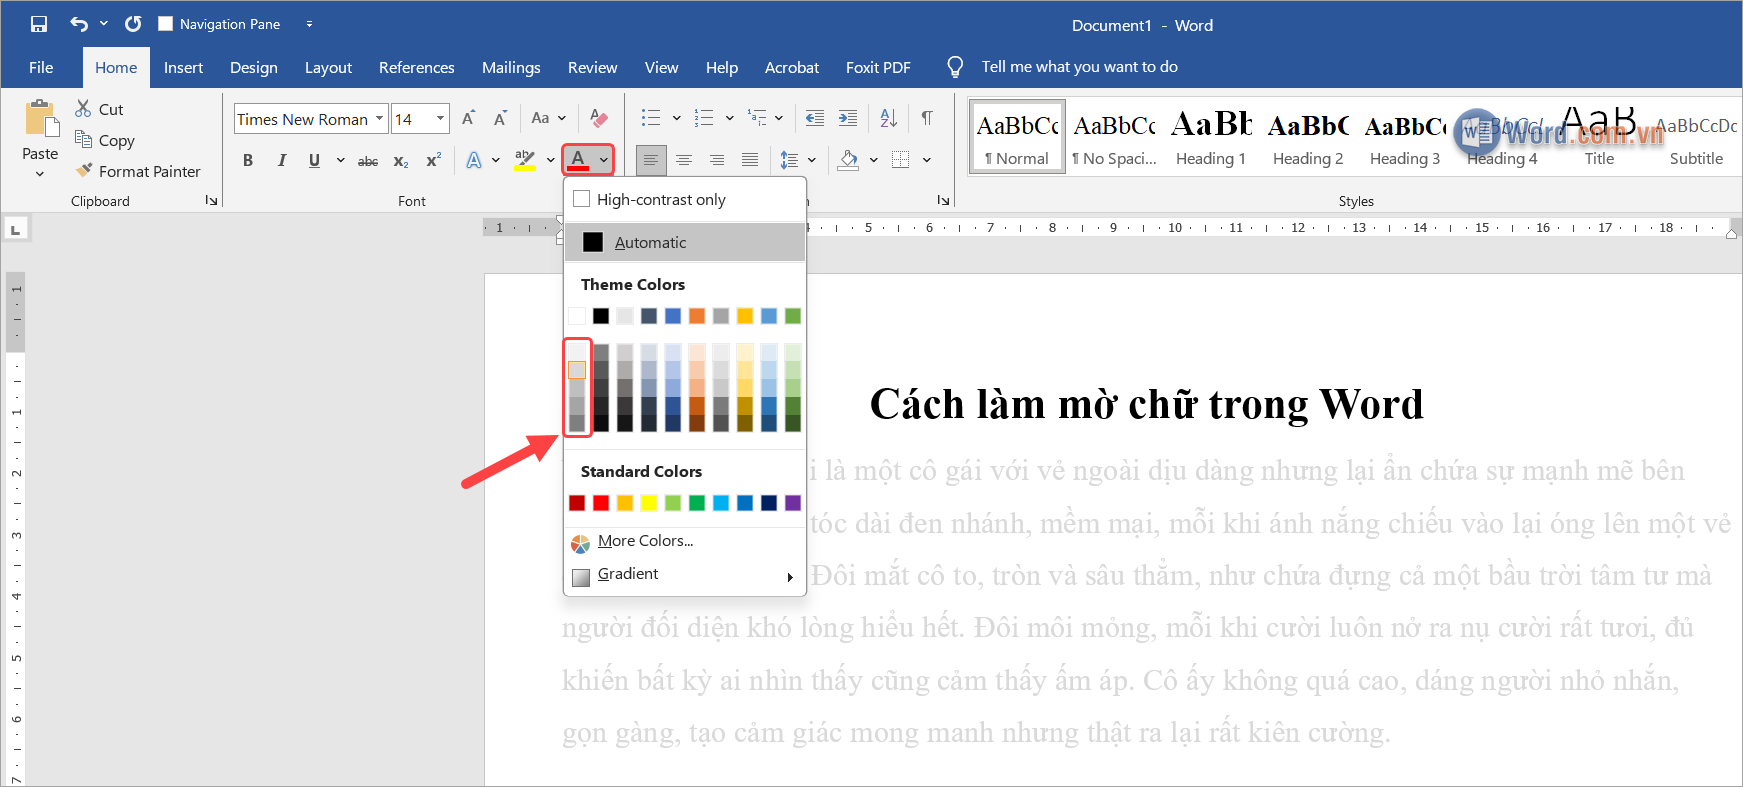Screen dimensions: 1743x787
Task: Undo the last action
Action: 79,24
